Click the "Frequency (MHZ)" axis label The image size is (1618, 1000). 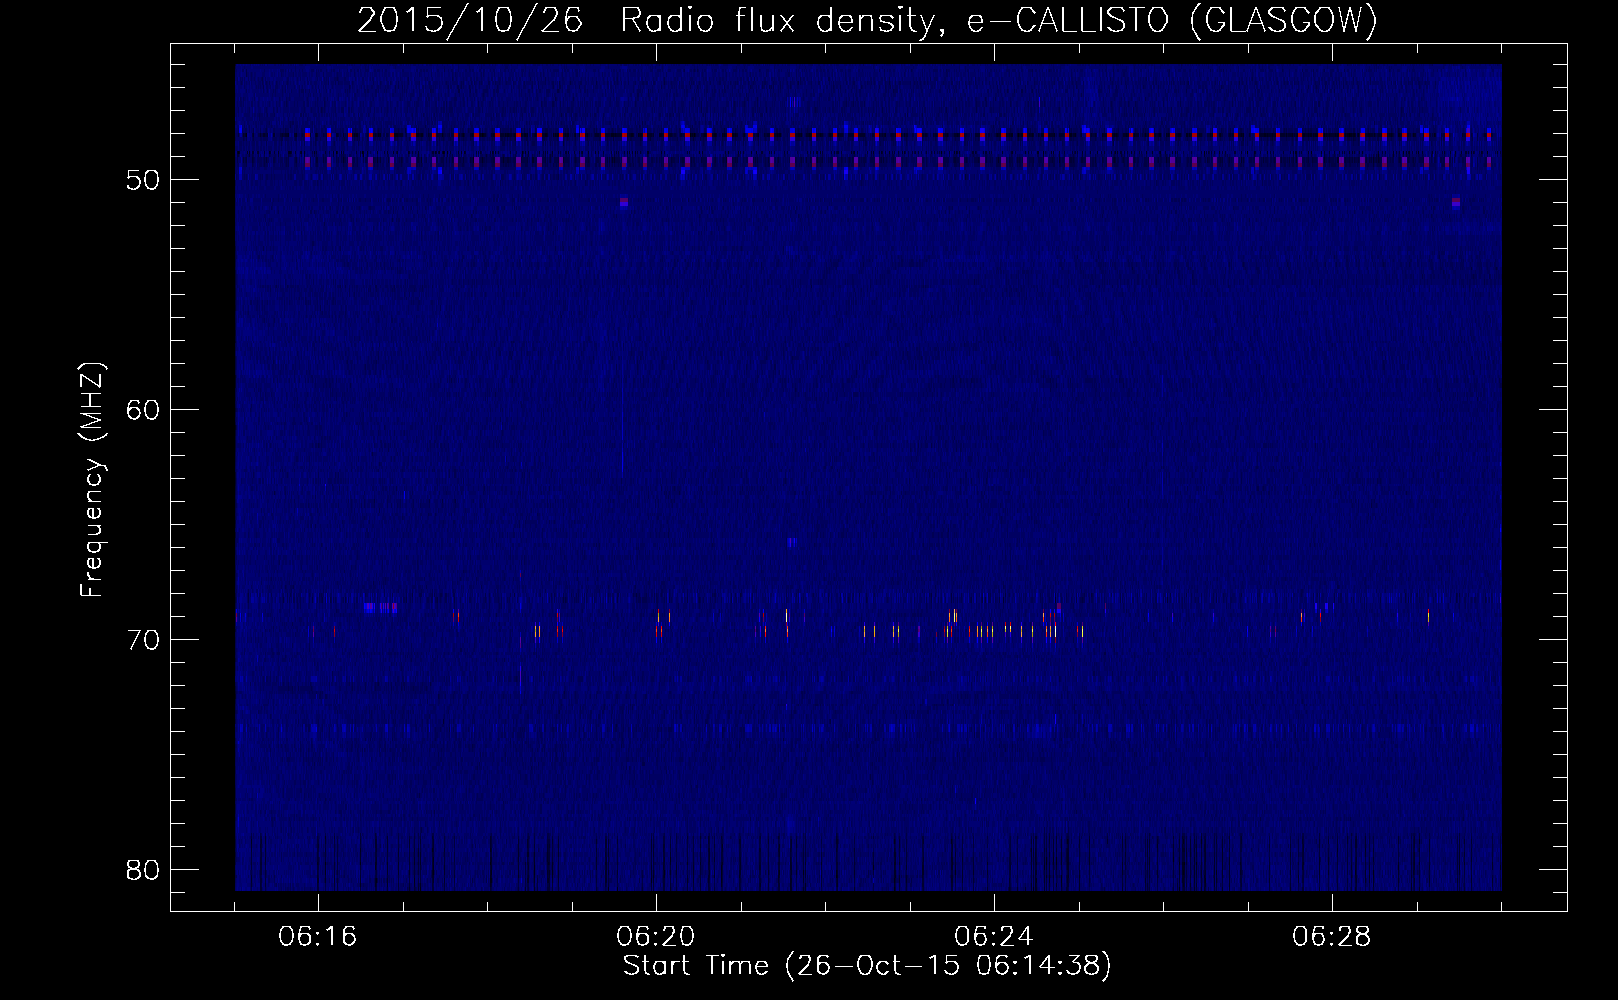point(93,479)
